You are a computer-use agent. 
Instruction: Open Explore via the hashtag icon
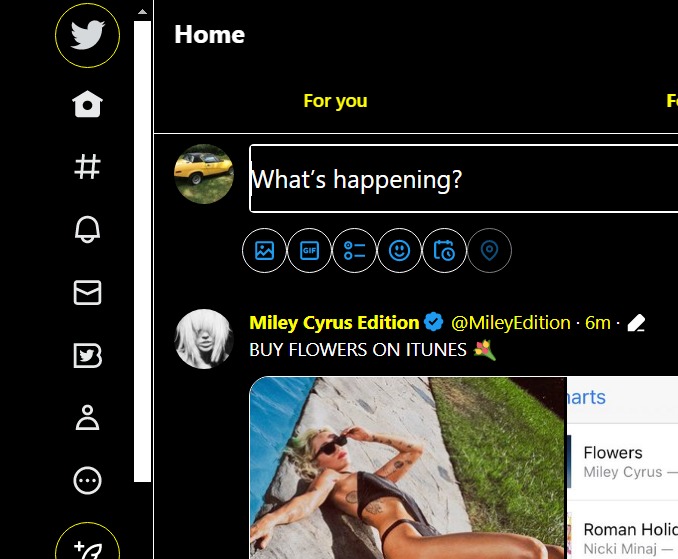(87, 167)
